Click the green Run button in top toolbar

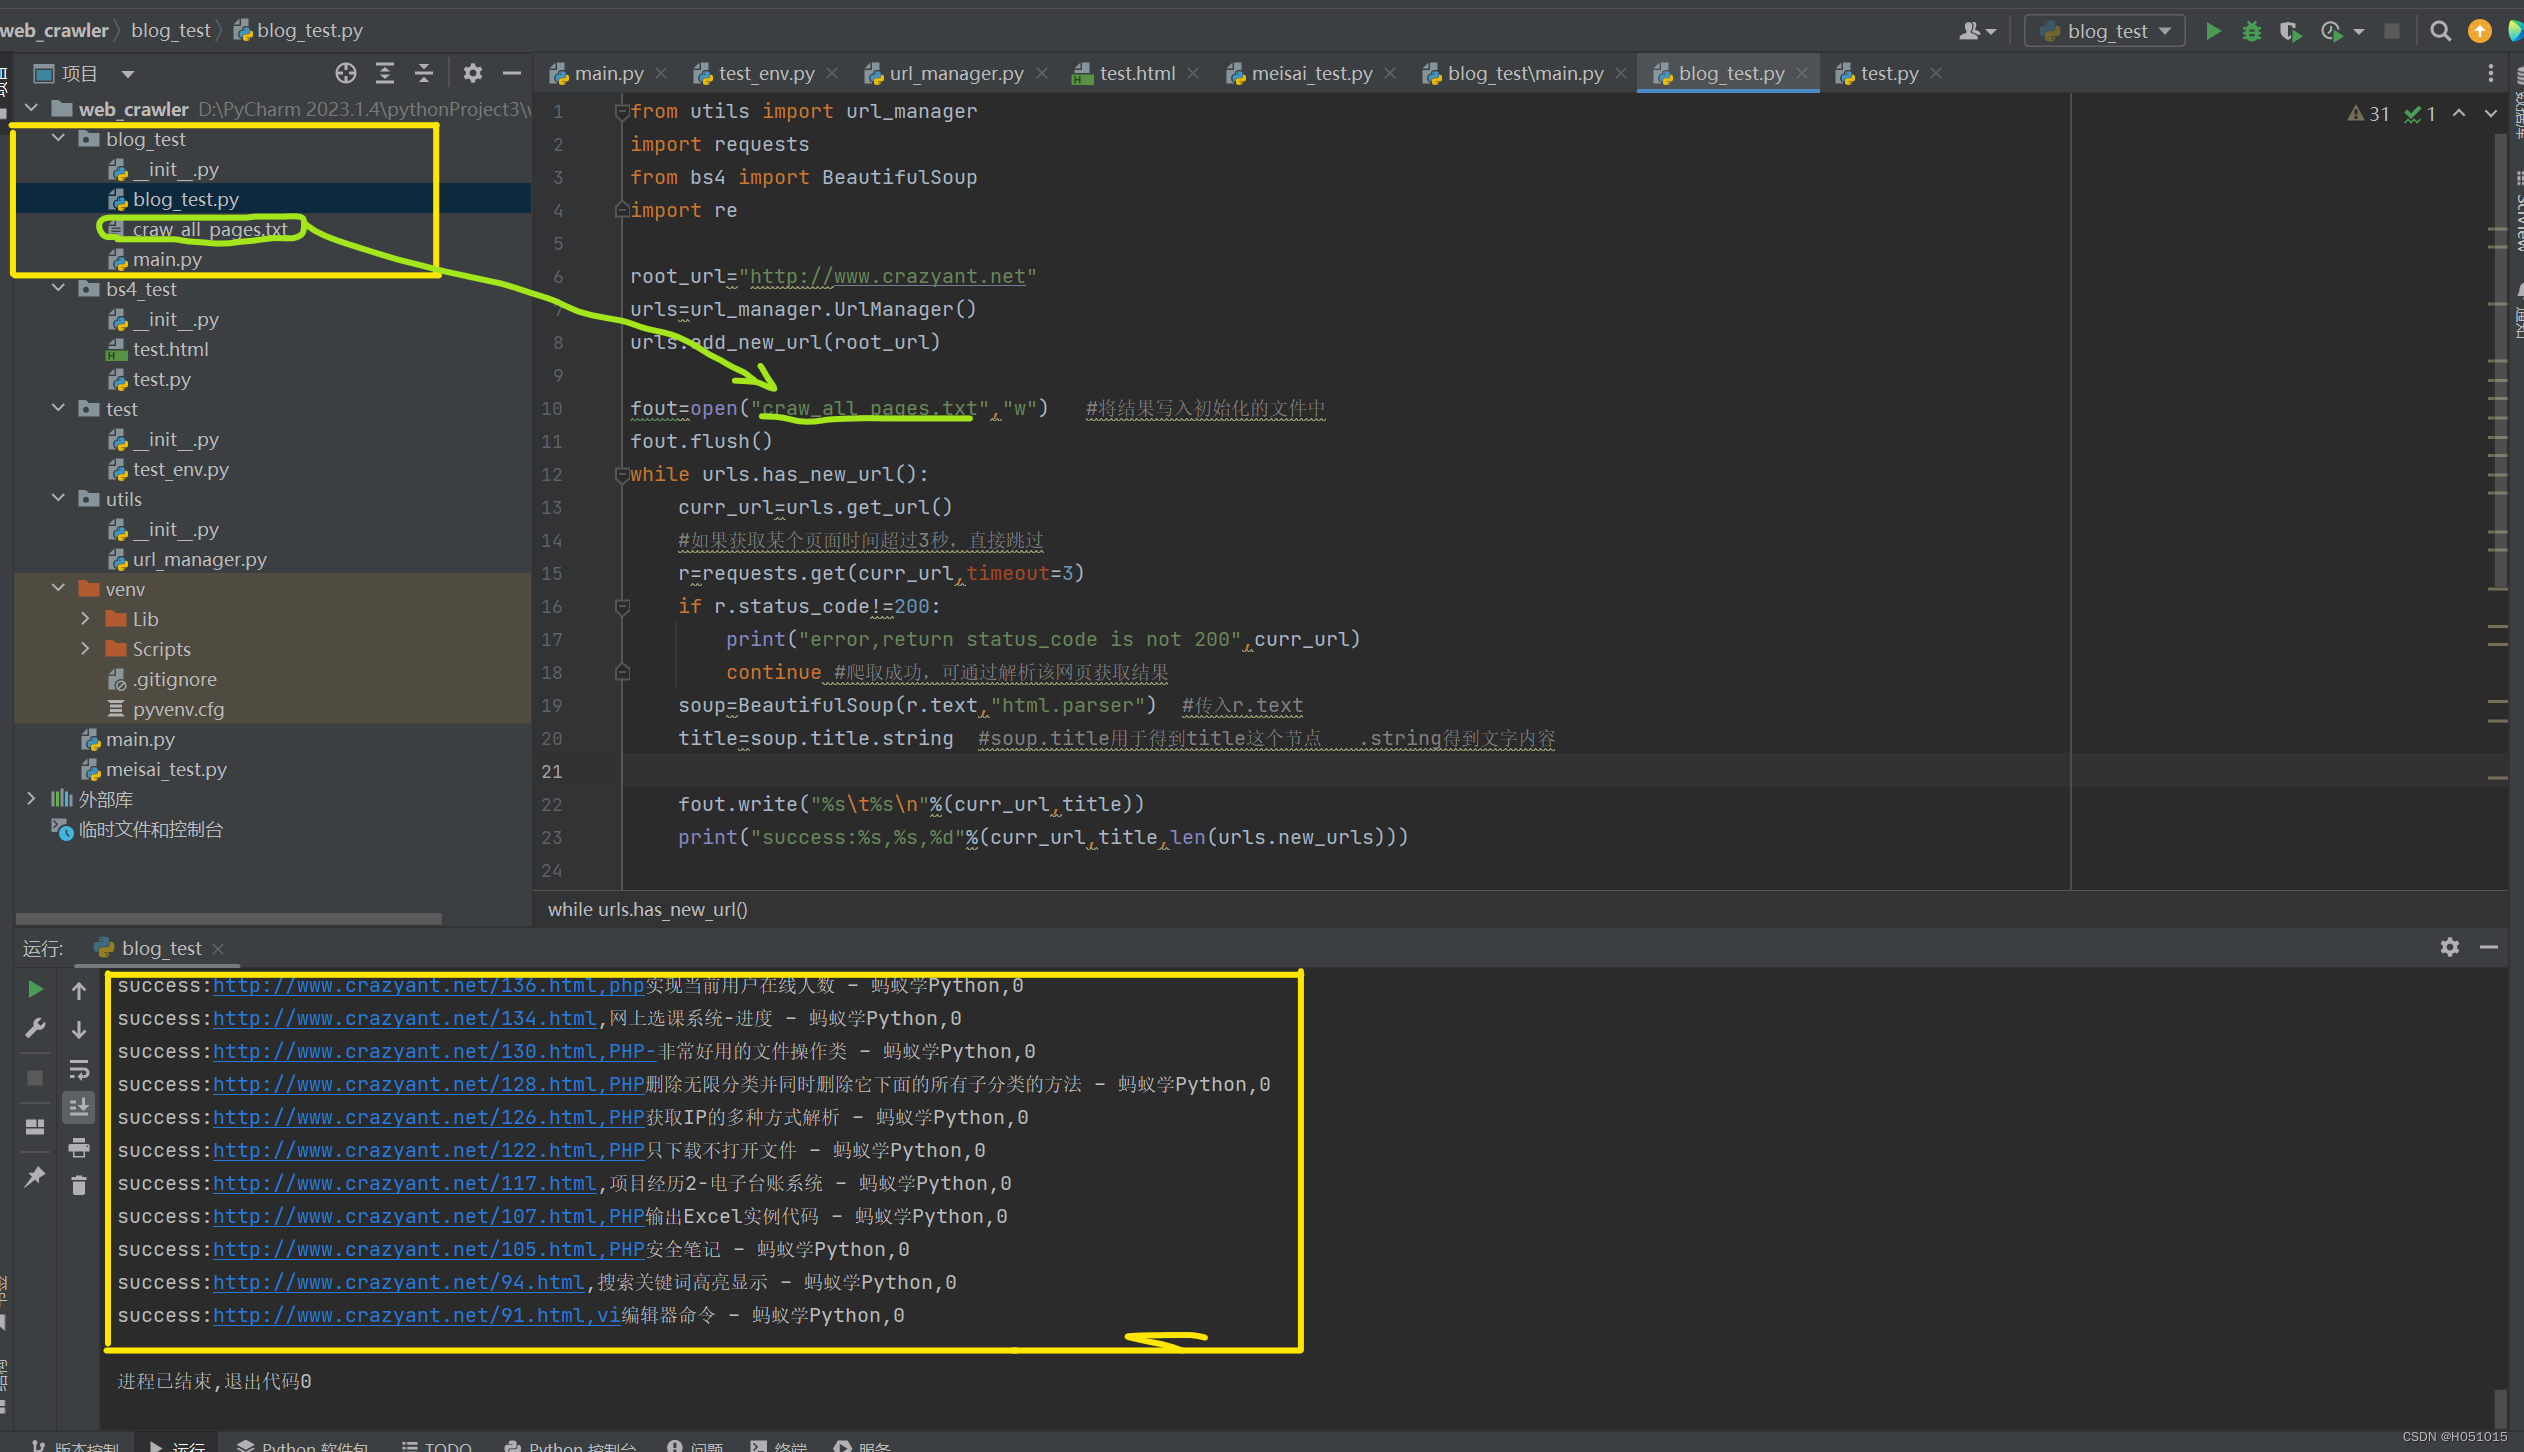(x=2213, y=31)
